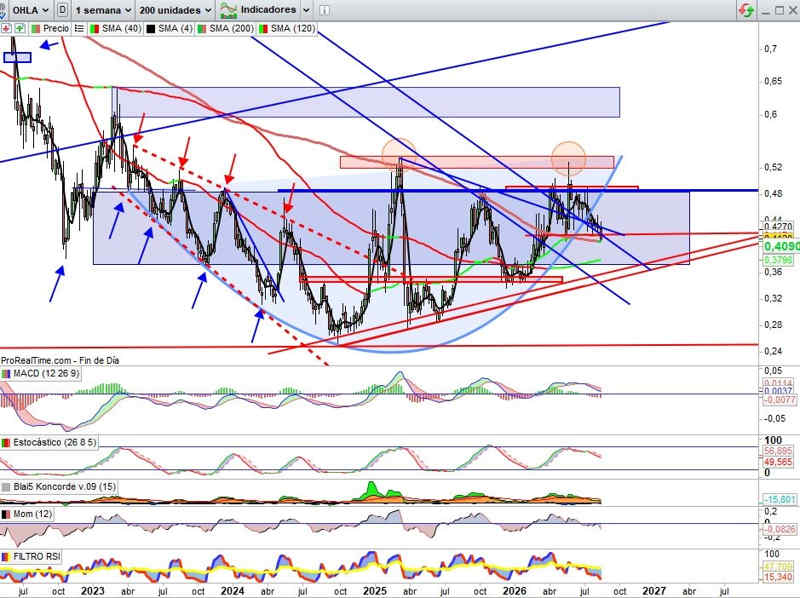800x598 pixels.
Task: Click the 2025 year label on time axis
Action: pos(374,591)
